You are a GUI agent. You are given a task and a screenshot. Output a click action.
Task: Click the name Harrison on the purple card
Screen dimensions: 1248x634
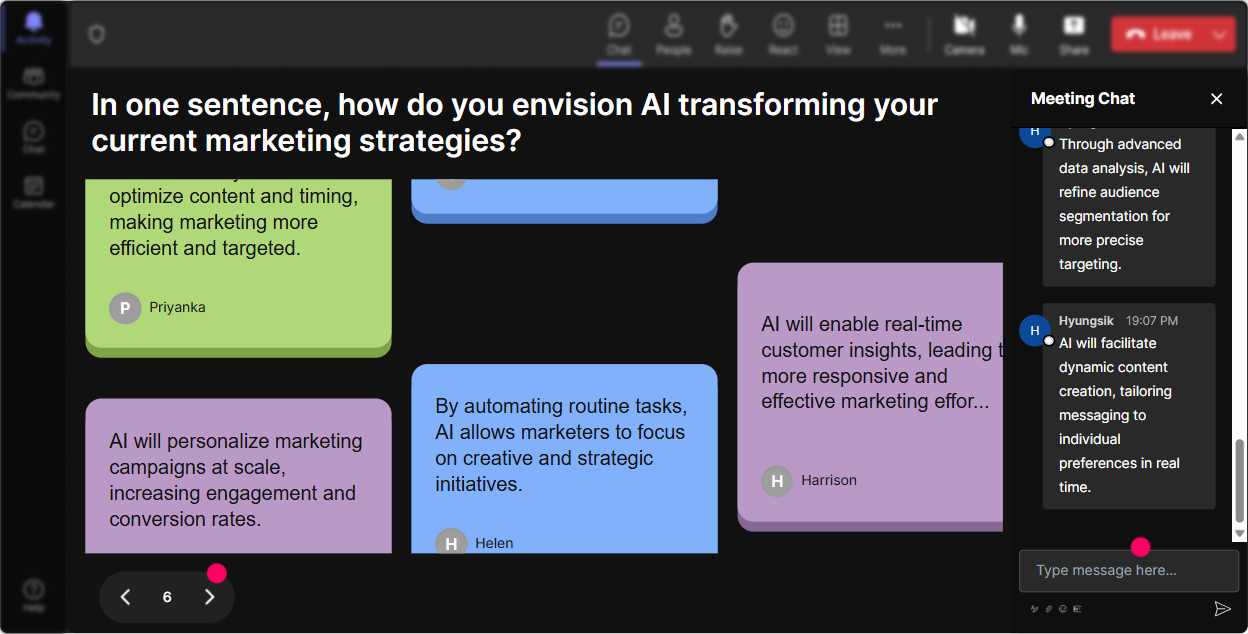pyautogui.click(x=829, y=481)
